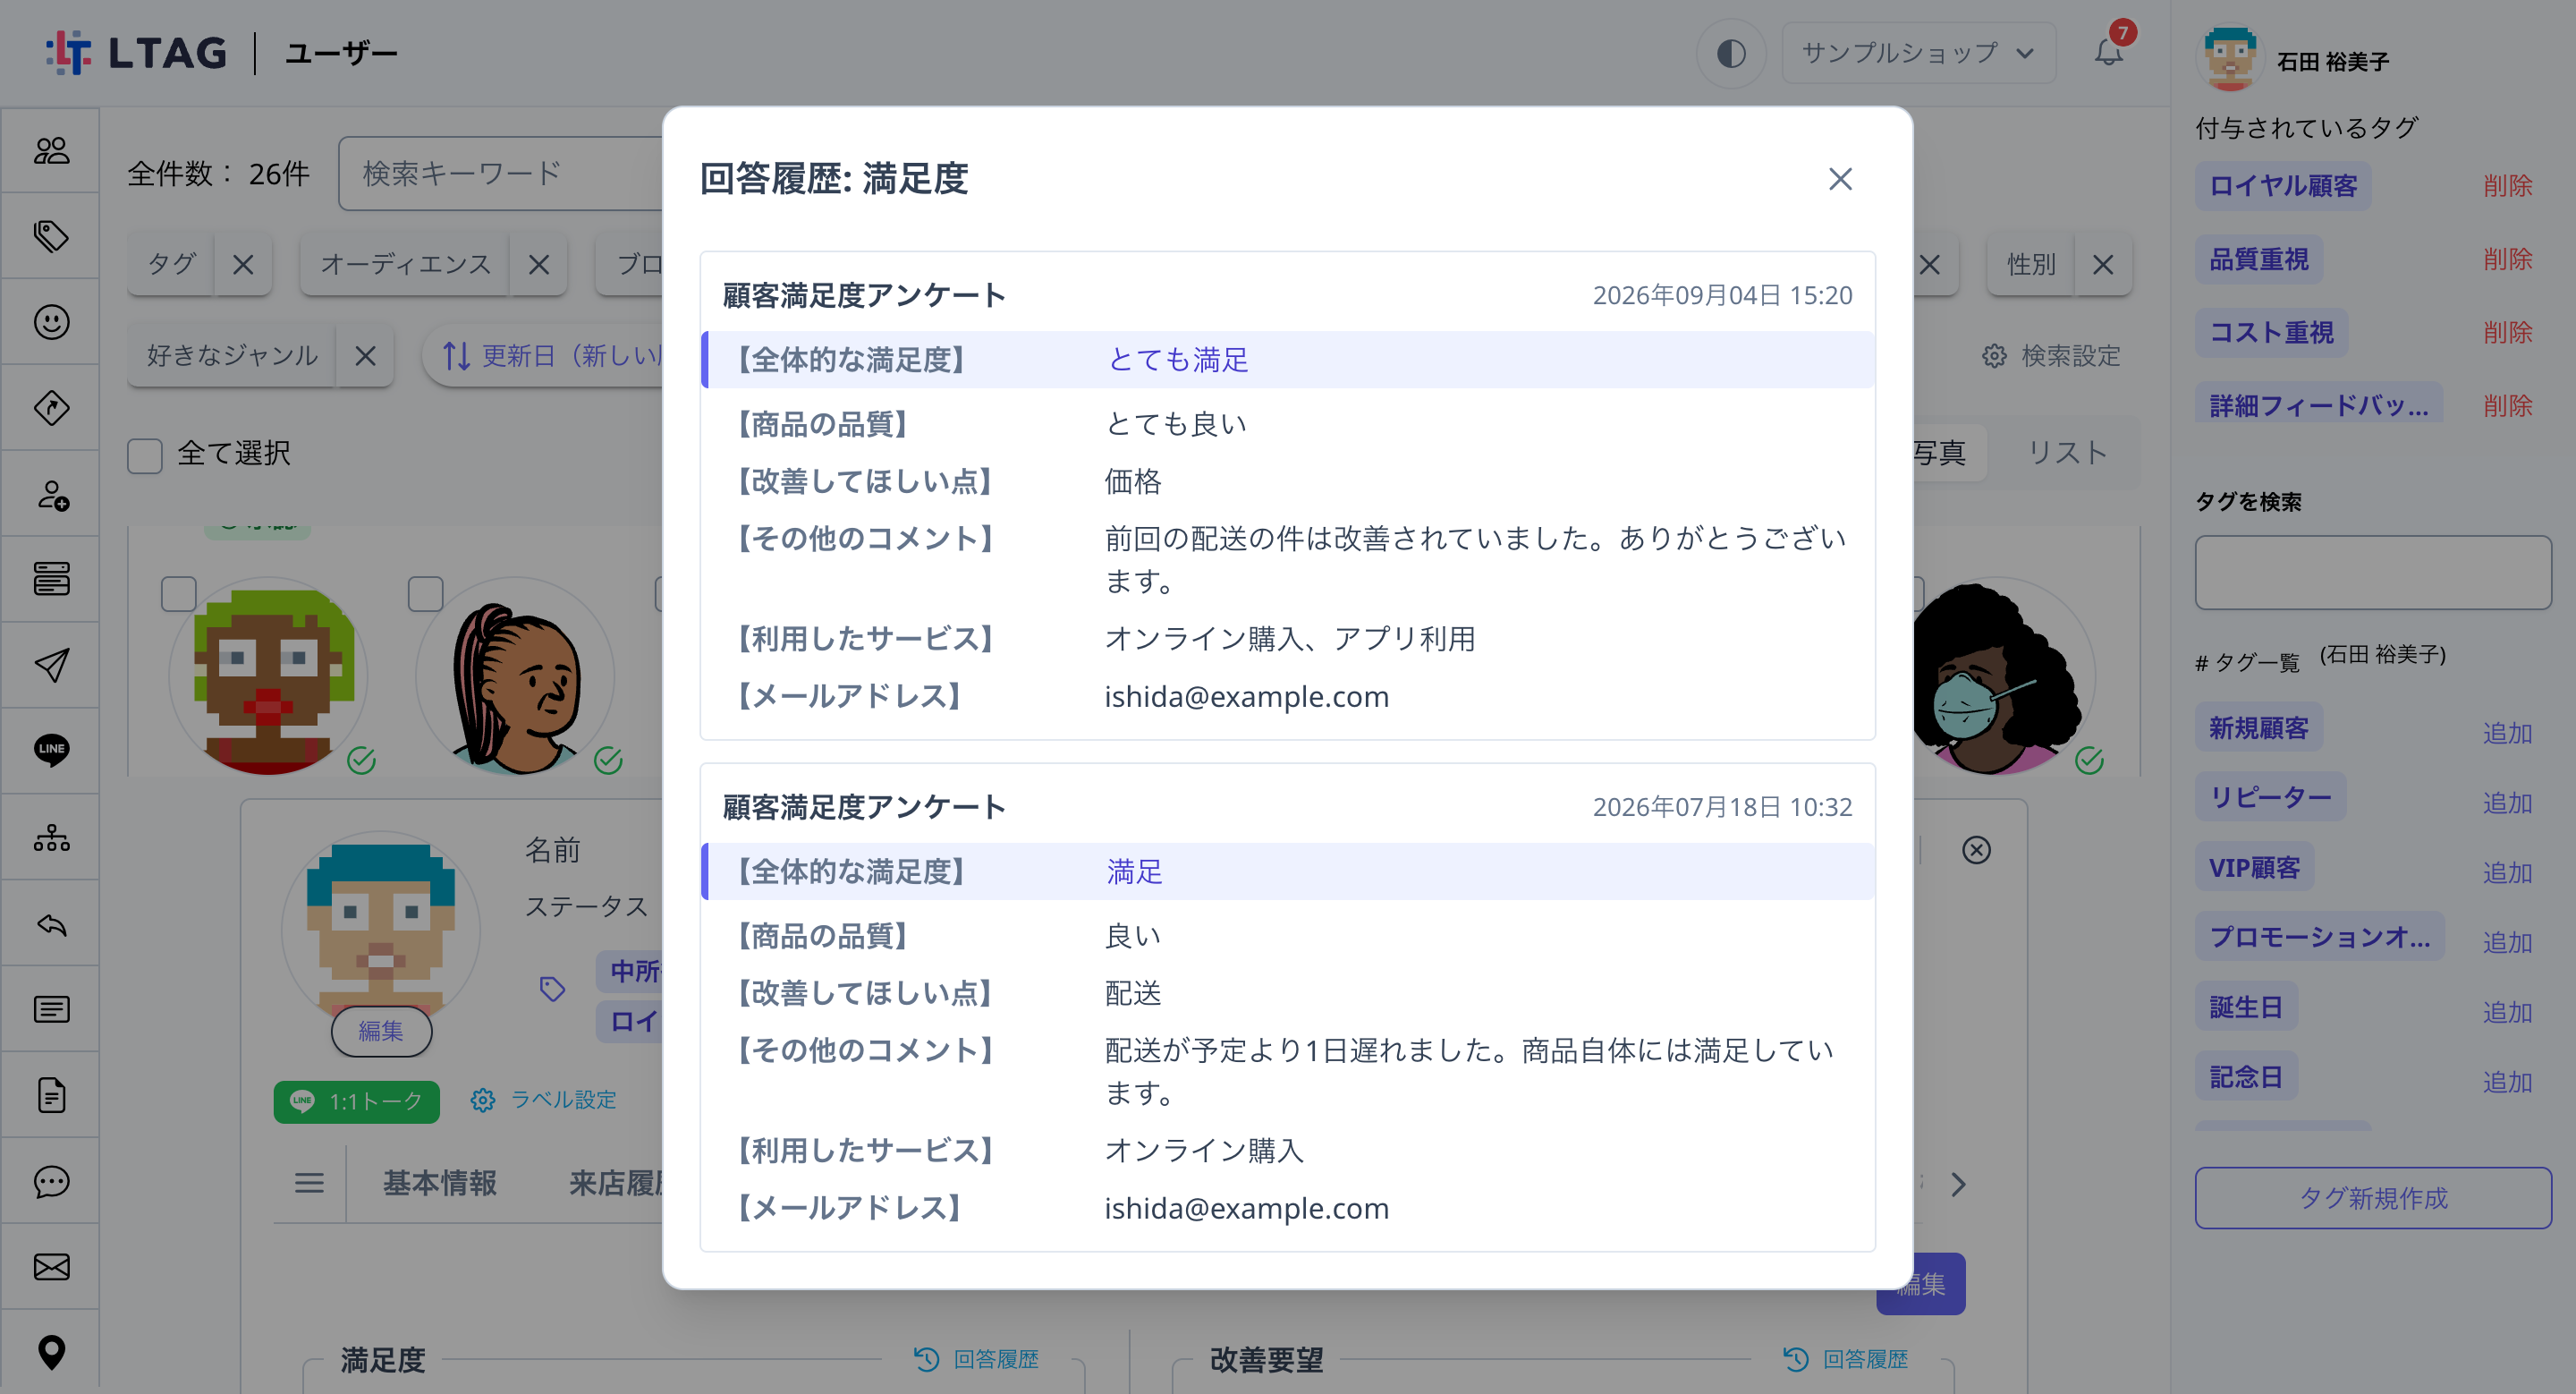2576x1394 pixels.
Task: Open the 好きなジャンル filter
Action: 232,356
